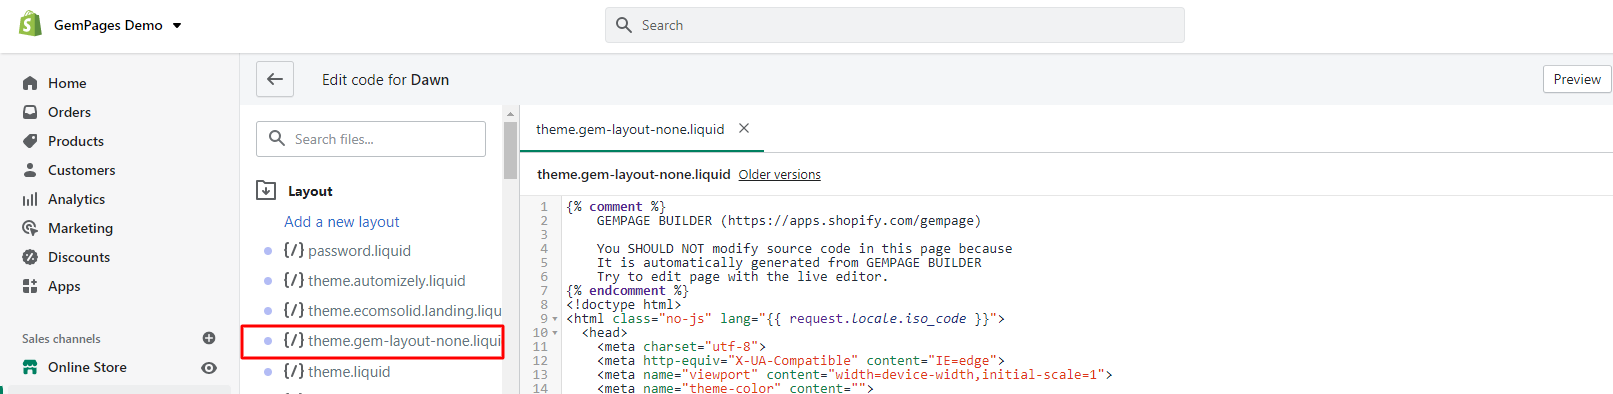Click the Search files field
The width and height of the screenshot is (1613, 394).
pyautogui.click(x=371, y=139)
